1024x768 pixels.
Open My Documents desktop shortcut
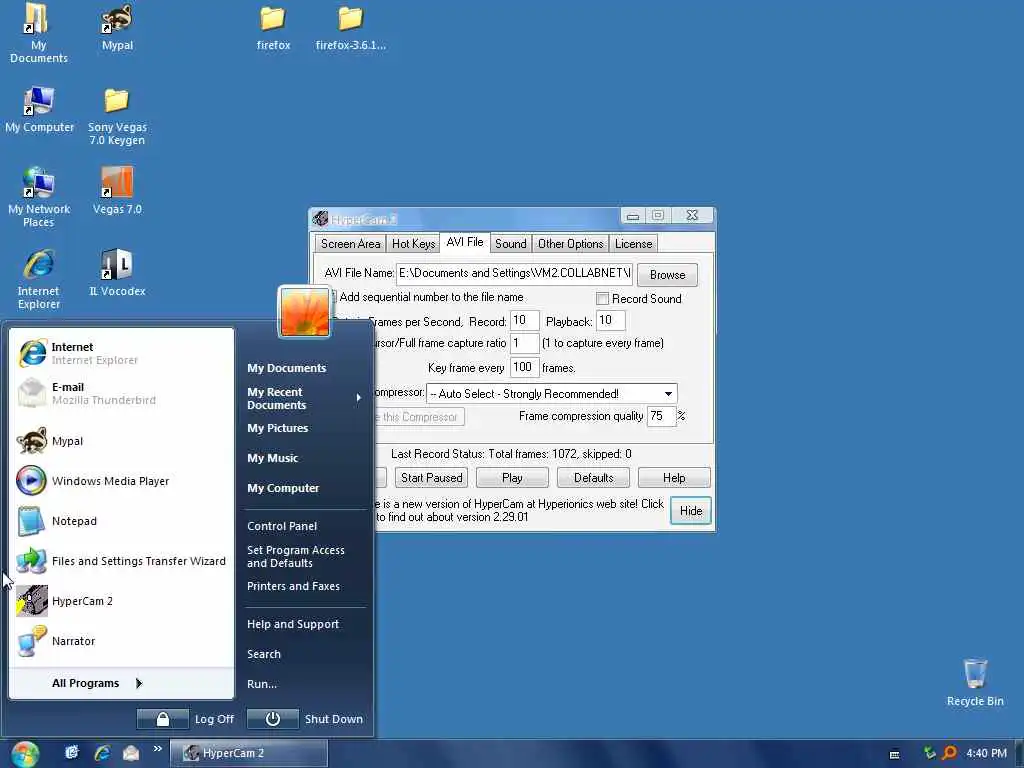point(38,33)
